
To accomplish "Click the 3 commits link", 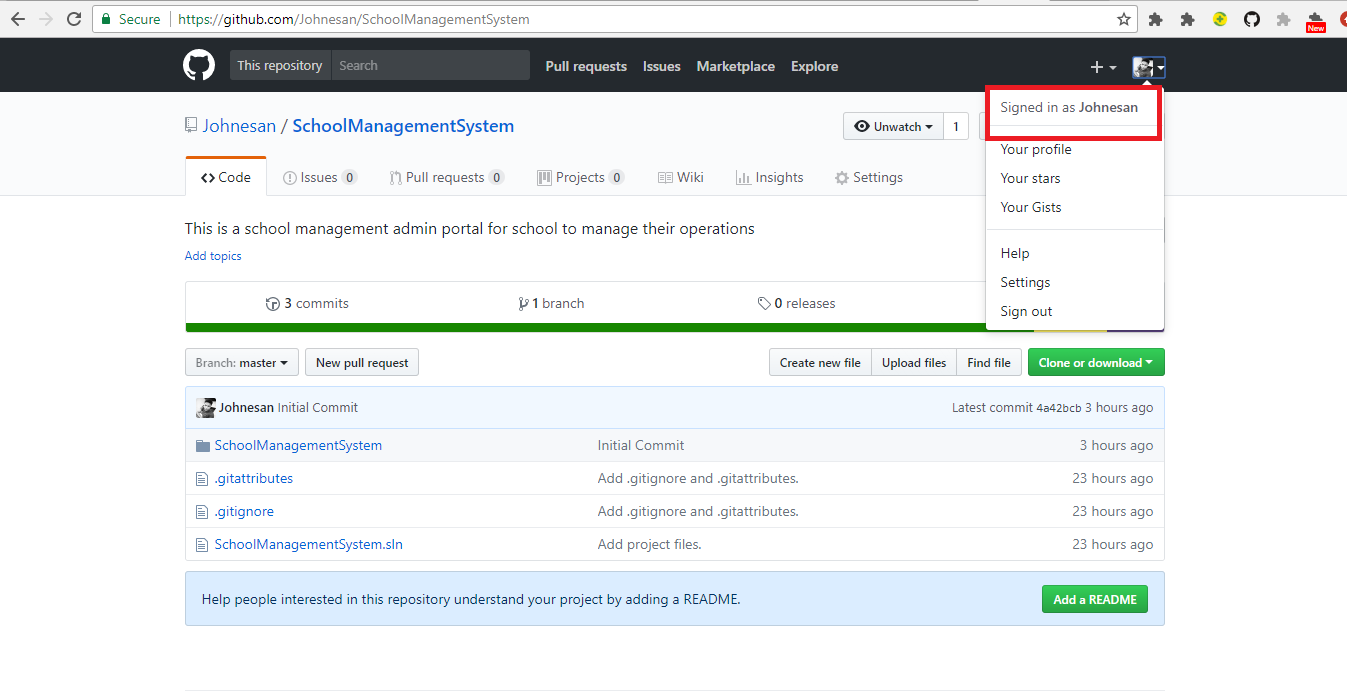I will pos(307,304).
